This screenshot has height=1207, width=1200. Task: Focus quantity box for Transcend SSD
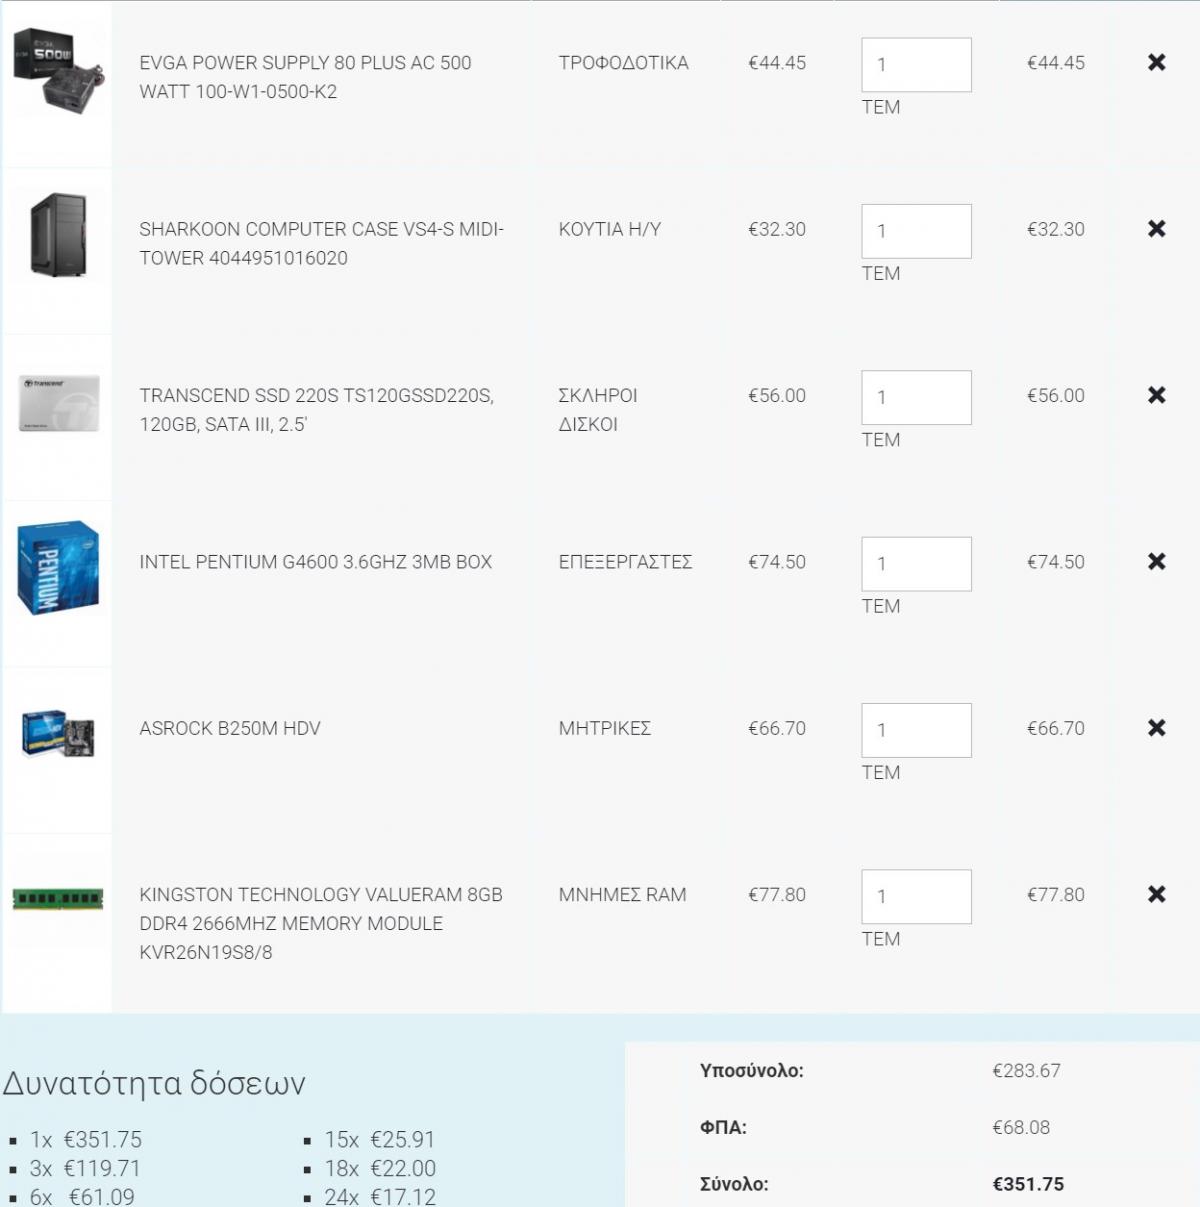(x=916, y=397)
